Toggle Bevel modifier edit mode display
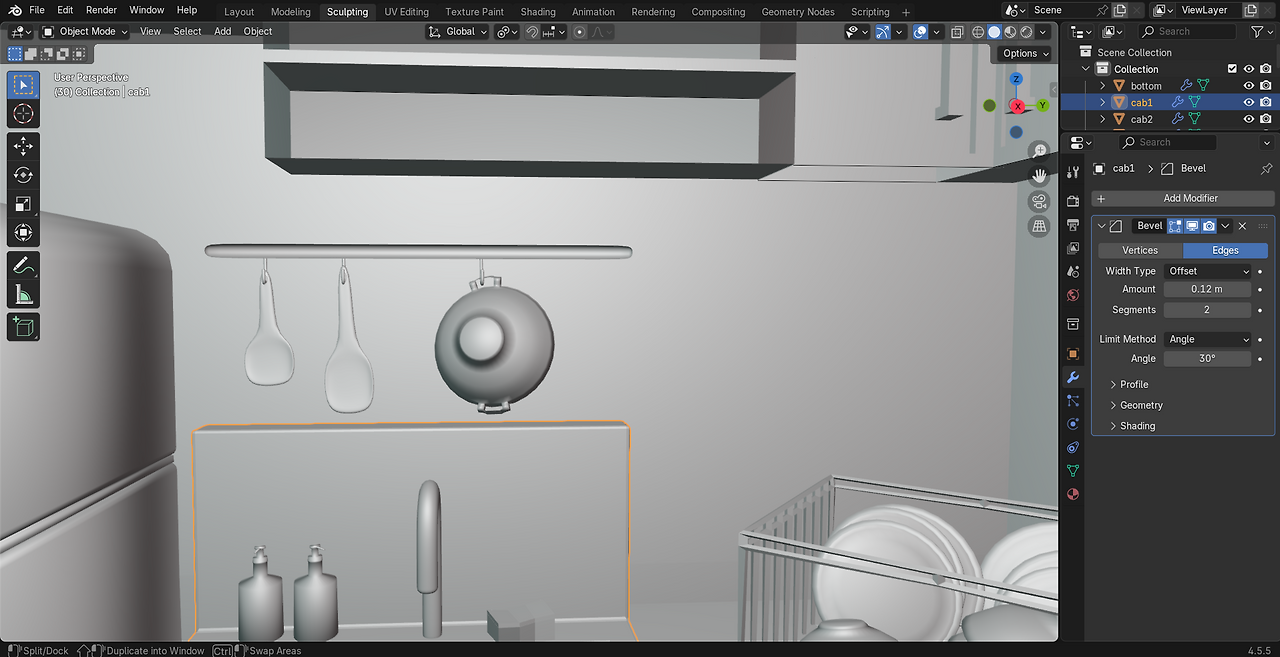 [1175, 226]
